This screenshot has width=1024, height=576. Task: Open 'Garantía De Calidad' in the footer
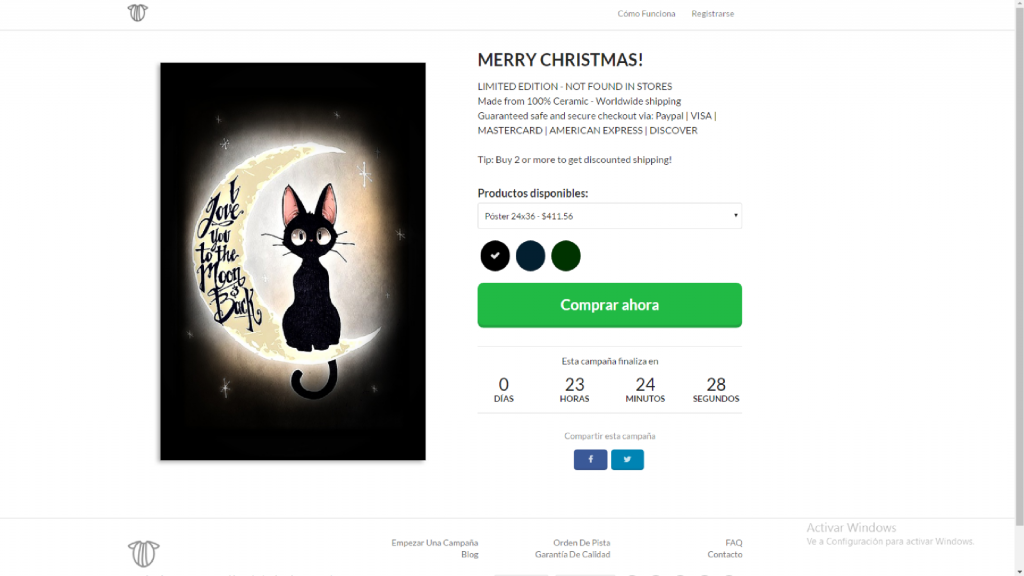(572, 555)
